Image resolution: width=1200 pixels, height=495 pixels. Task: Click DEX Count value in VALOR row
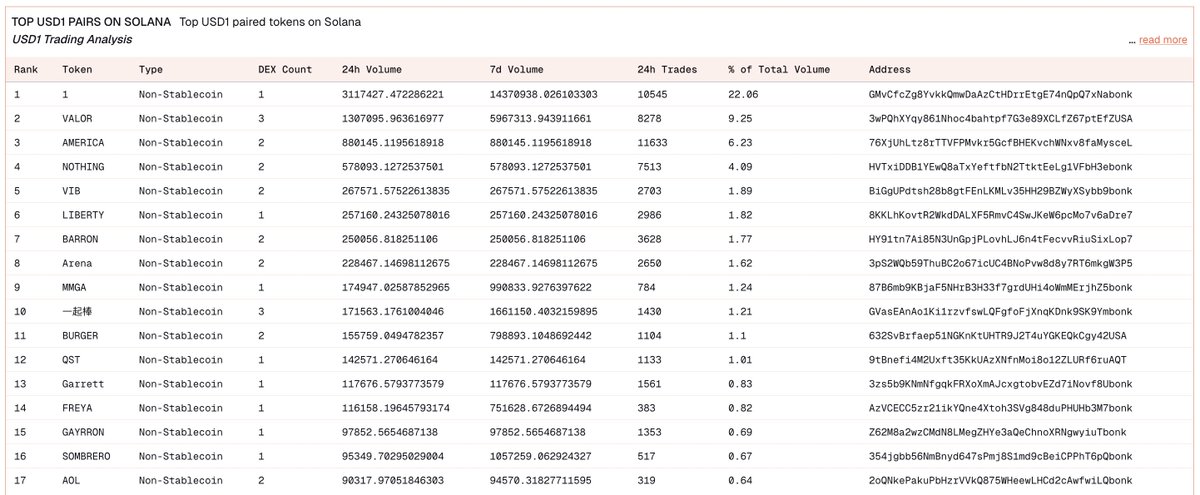(261, 118)
